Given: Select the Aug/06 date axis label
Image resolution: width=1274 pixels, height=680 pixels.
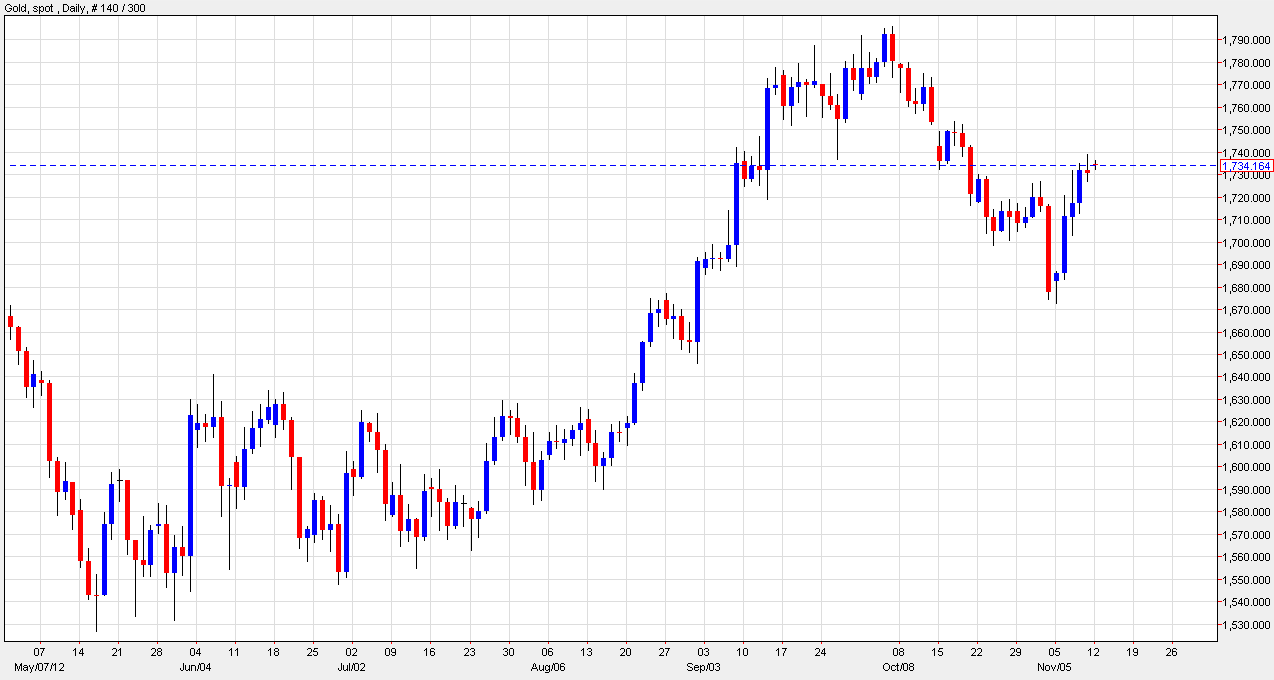Looking at the screenshot, I should click(548, 664).
